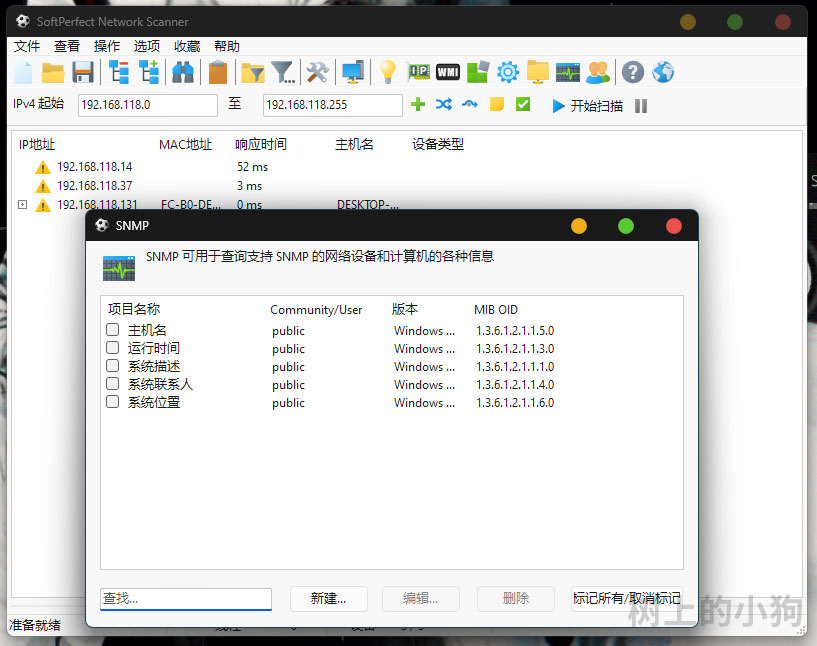Expand the 192.168.118.131 tree row

[22, 205]
